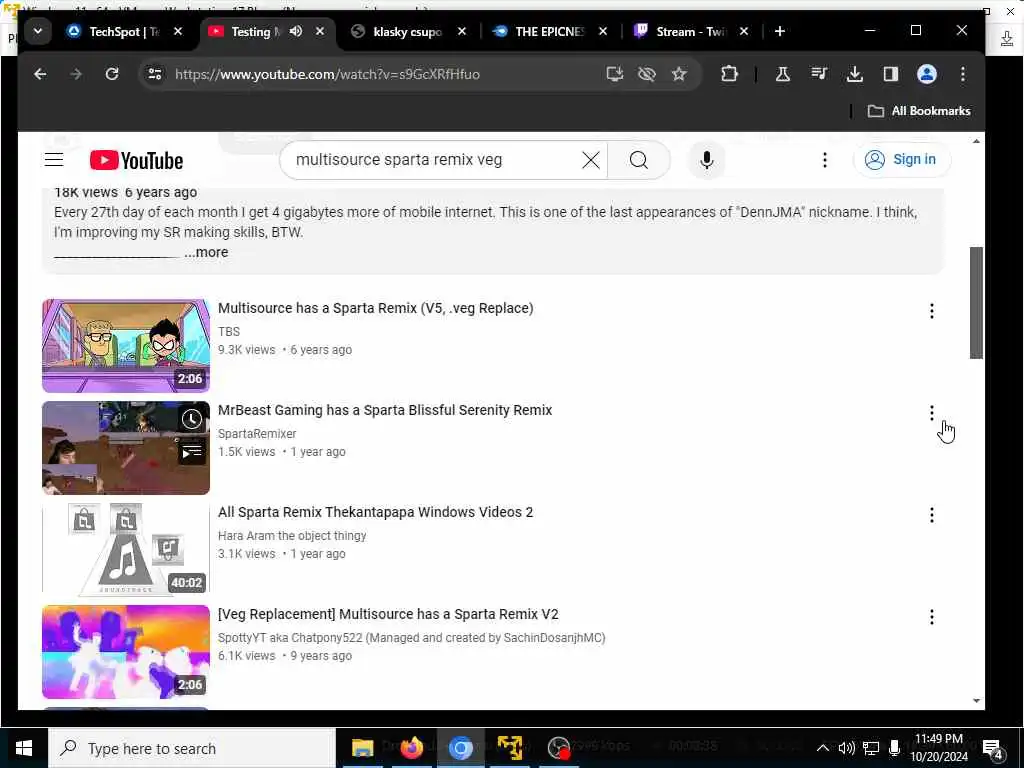This screenshot has height=768, width=1024.
Task: Expand description with ...more
Action: 206,252
